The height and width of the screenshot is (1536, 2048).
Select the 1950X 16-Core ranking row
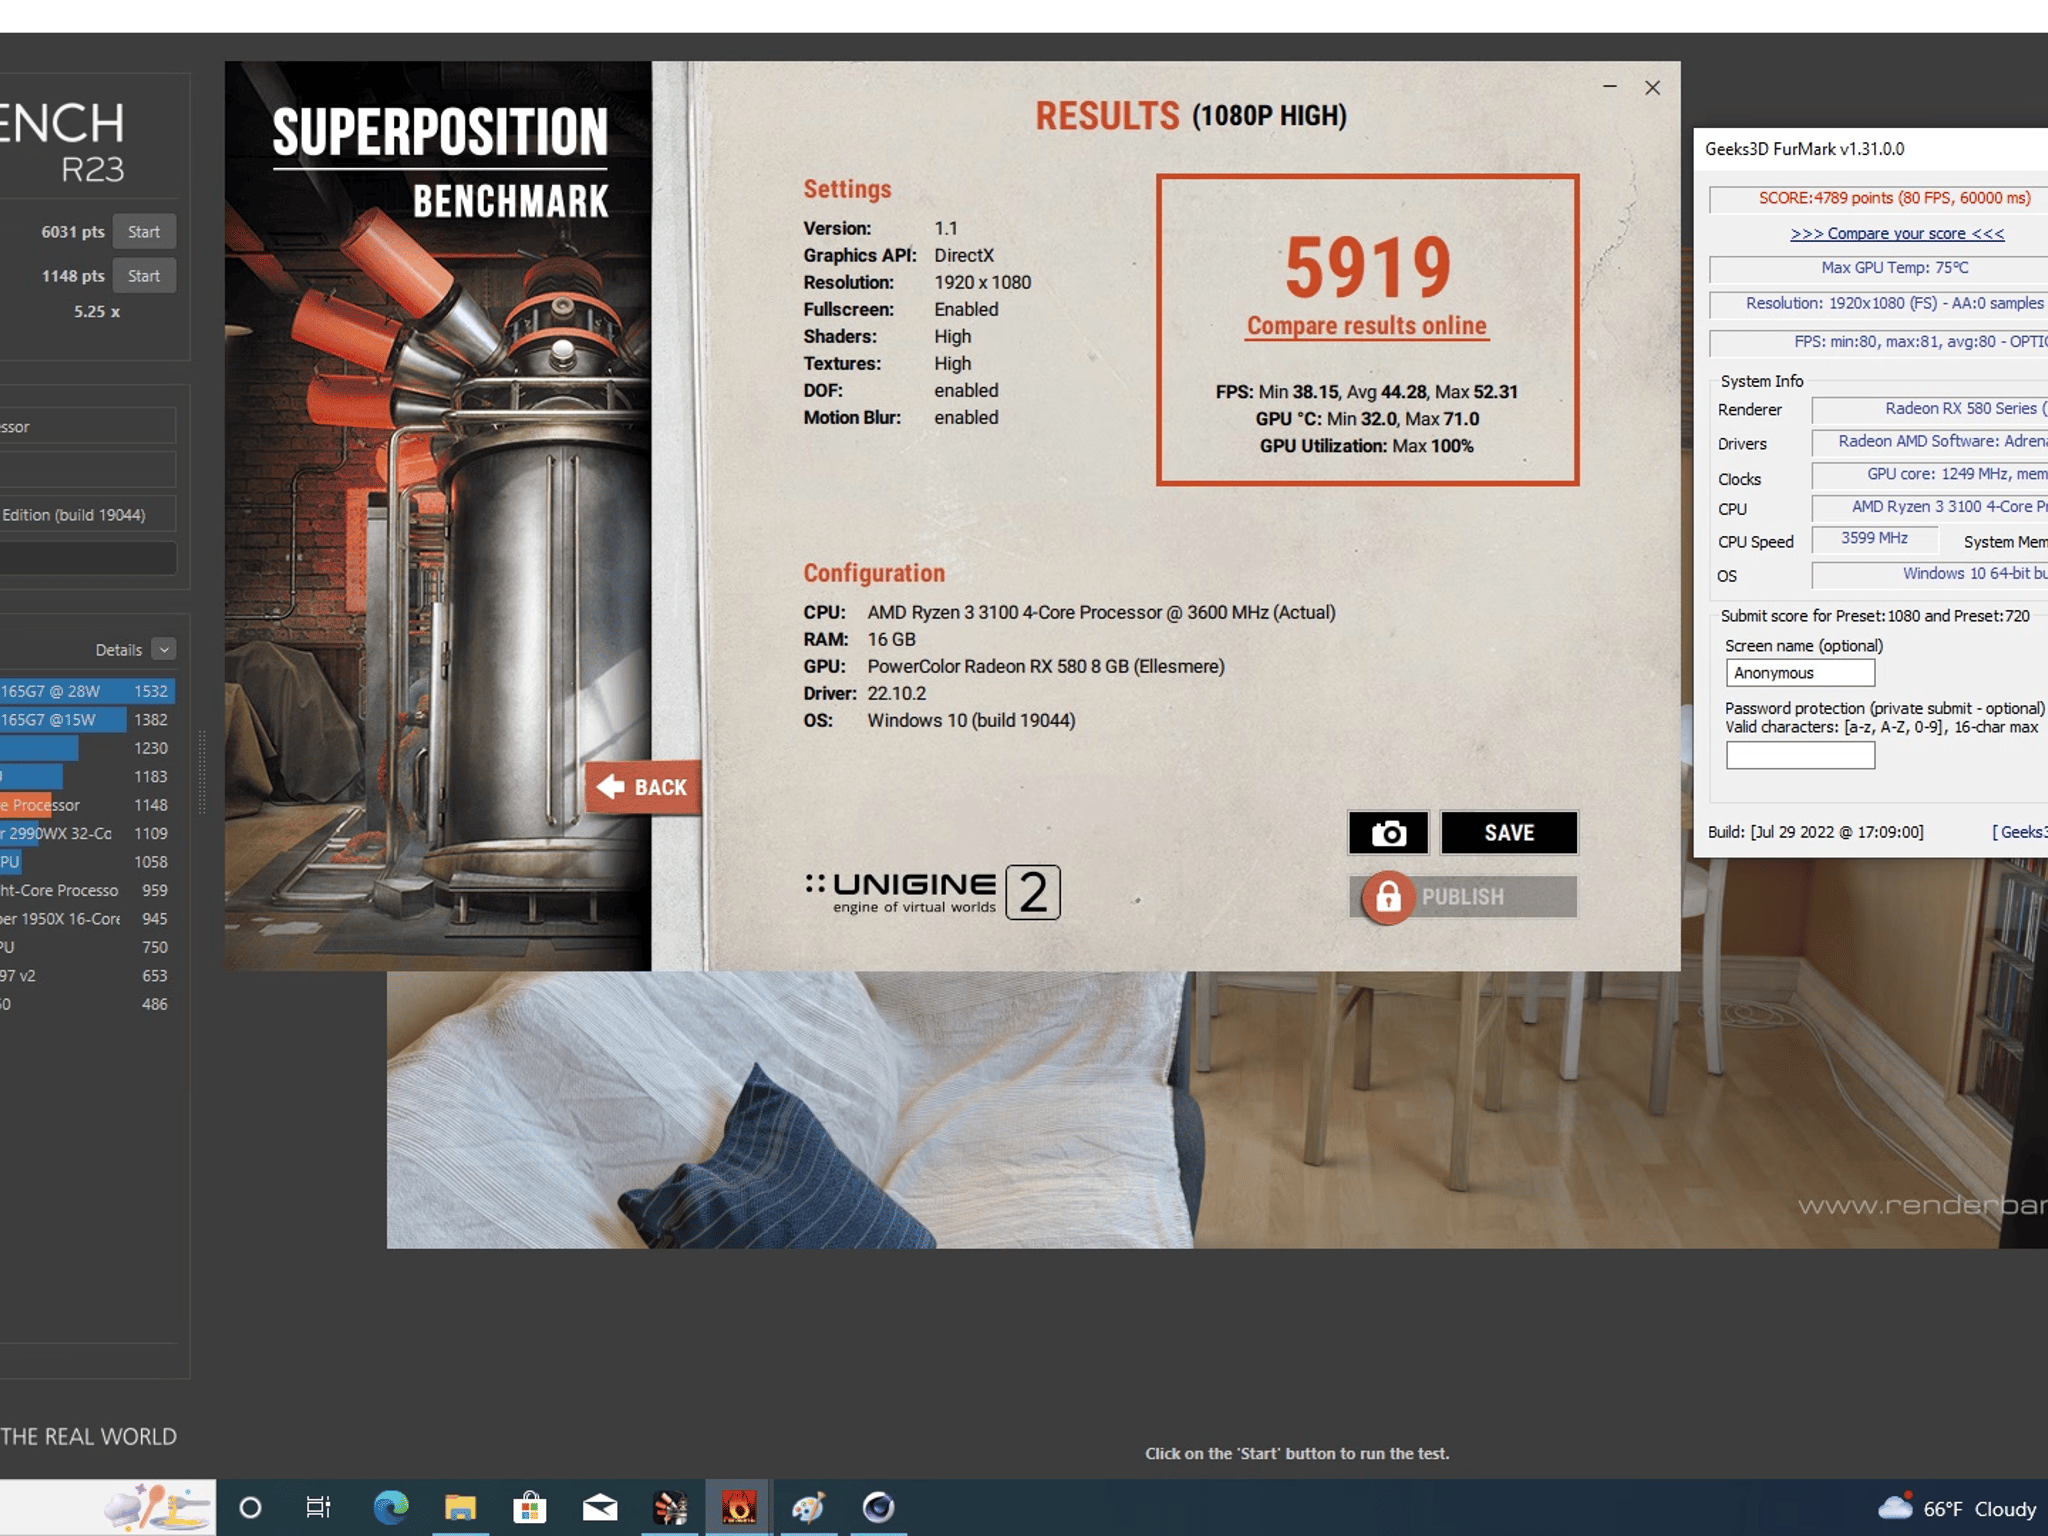(87, 918)
